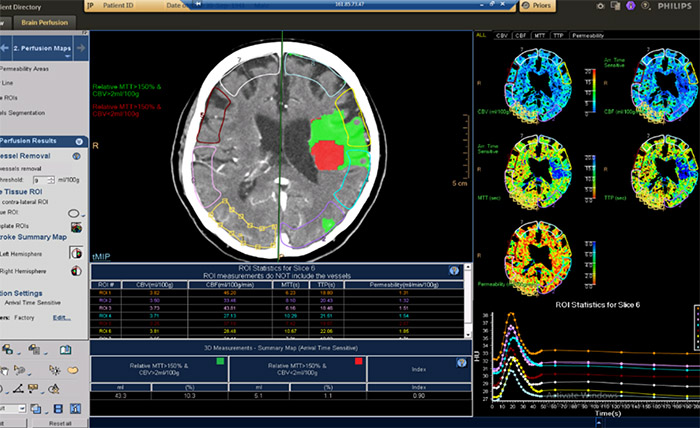Viewport: 700px width, 428px height.
Task: Open the annotation tool dropdown arrow
Action: point(42,393)
